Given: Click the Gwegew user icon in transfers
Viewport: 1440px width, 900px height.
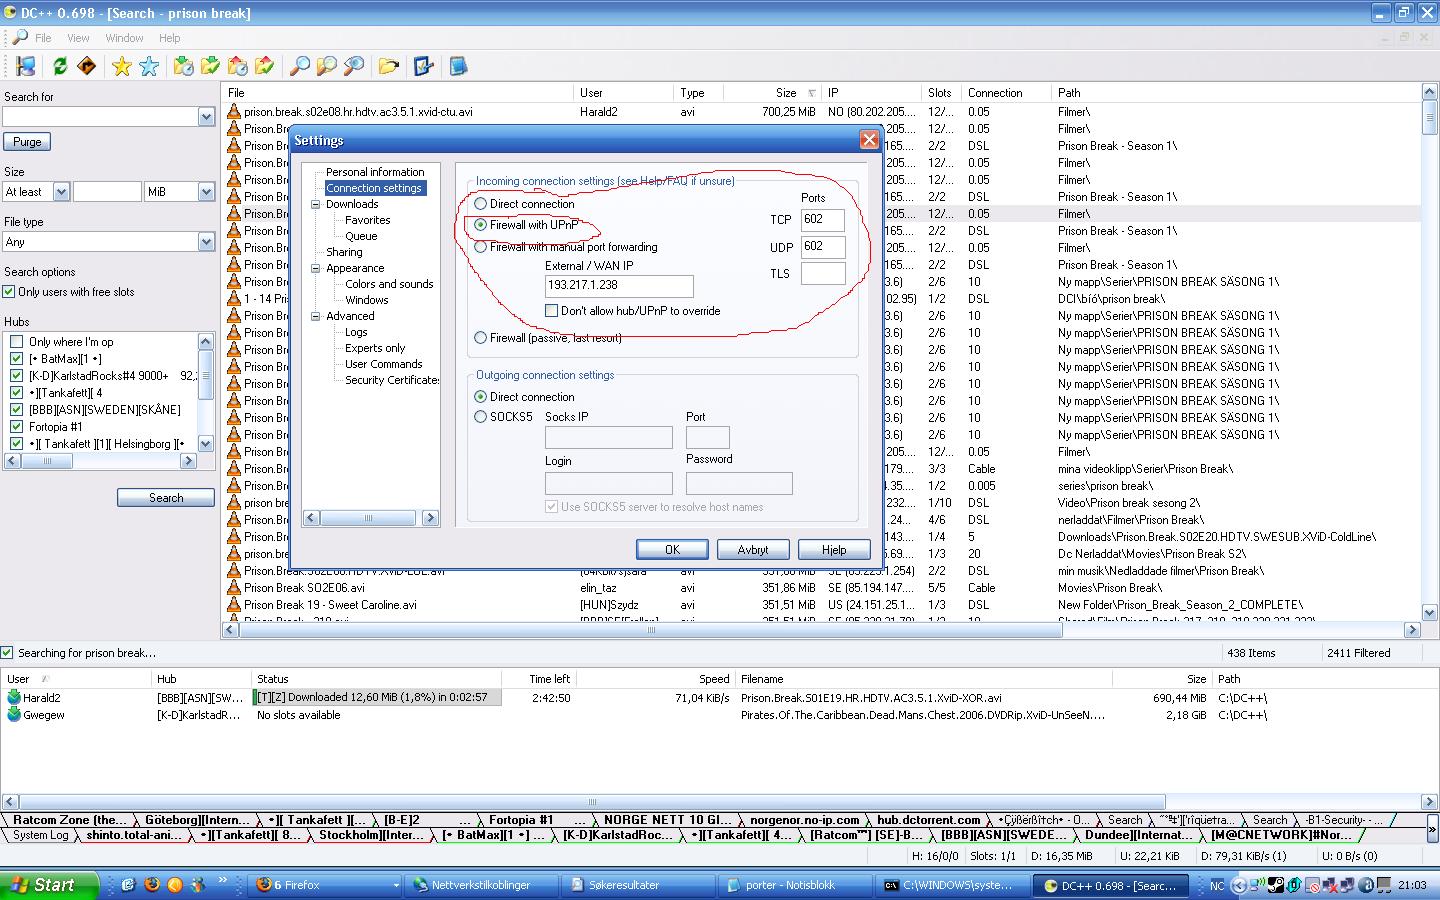Looking at the screenshot, I should pyautogui.click(x=14, y=714).
